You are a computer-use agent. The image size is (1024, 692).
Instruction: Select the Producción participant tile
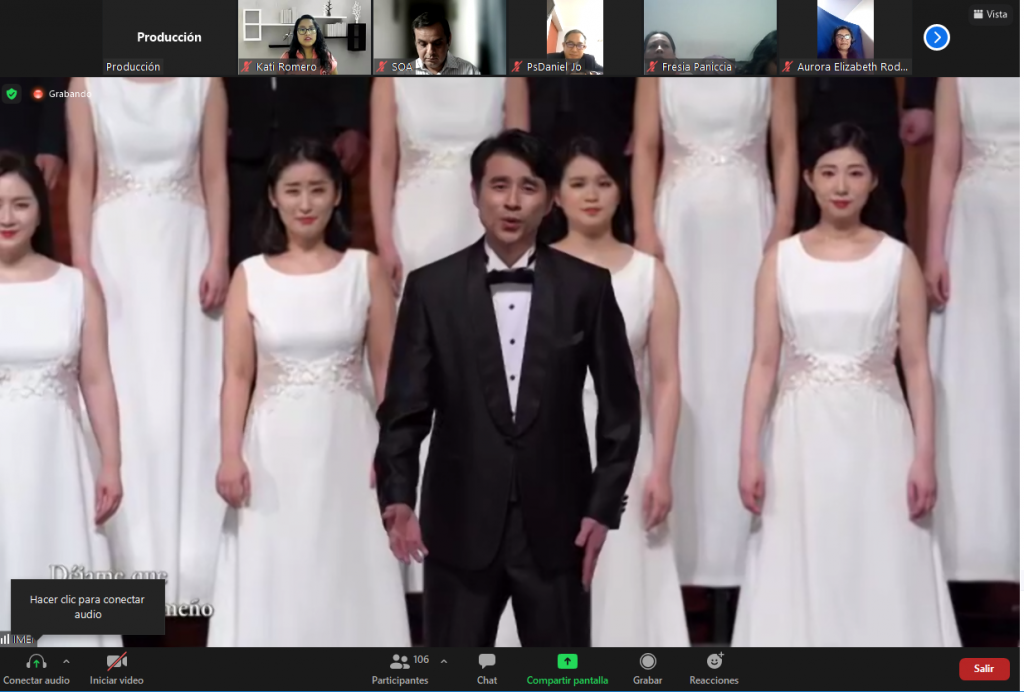pos(169,37)
